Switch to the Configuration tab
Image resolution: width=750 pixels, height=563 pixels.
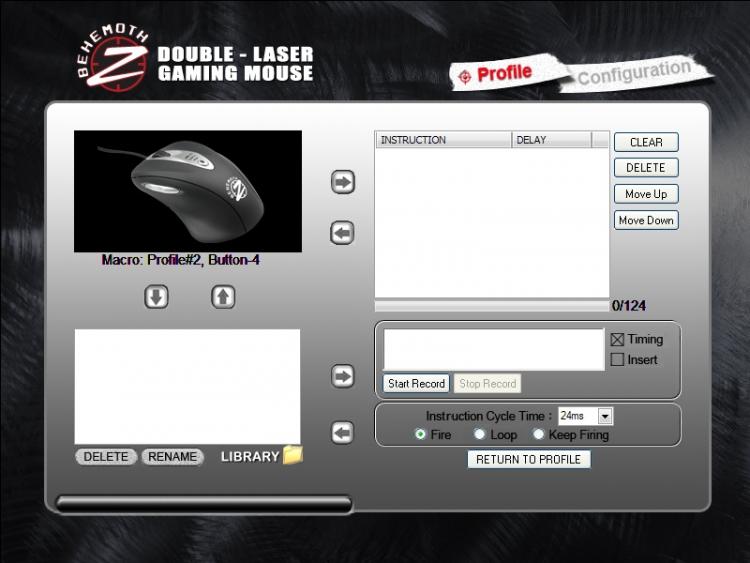point(634,73)
